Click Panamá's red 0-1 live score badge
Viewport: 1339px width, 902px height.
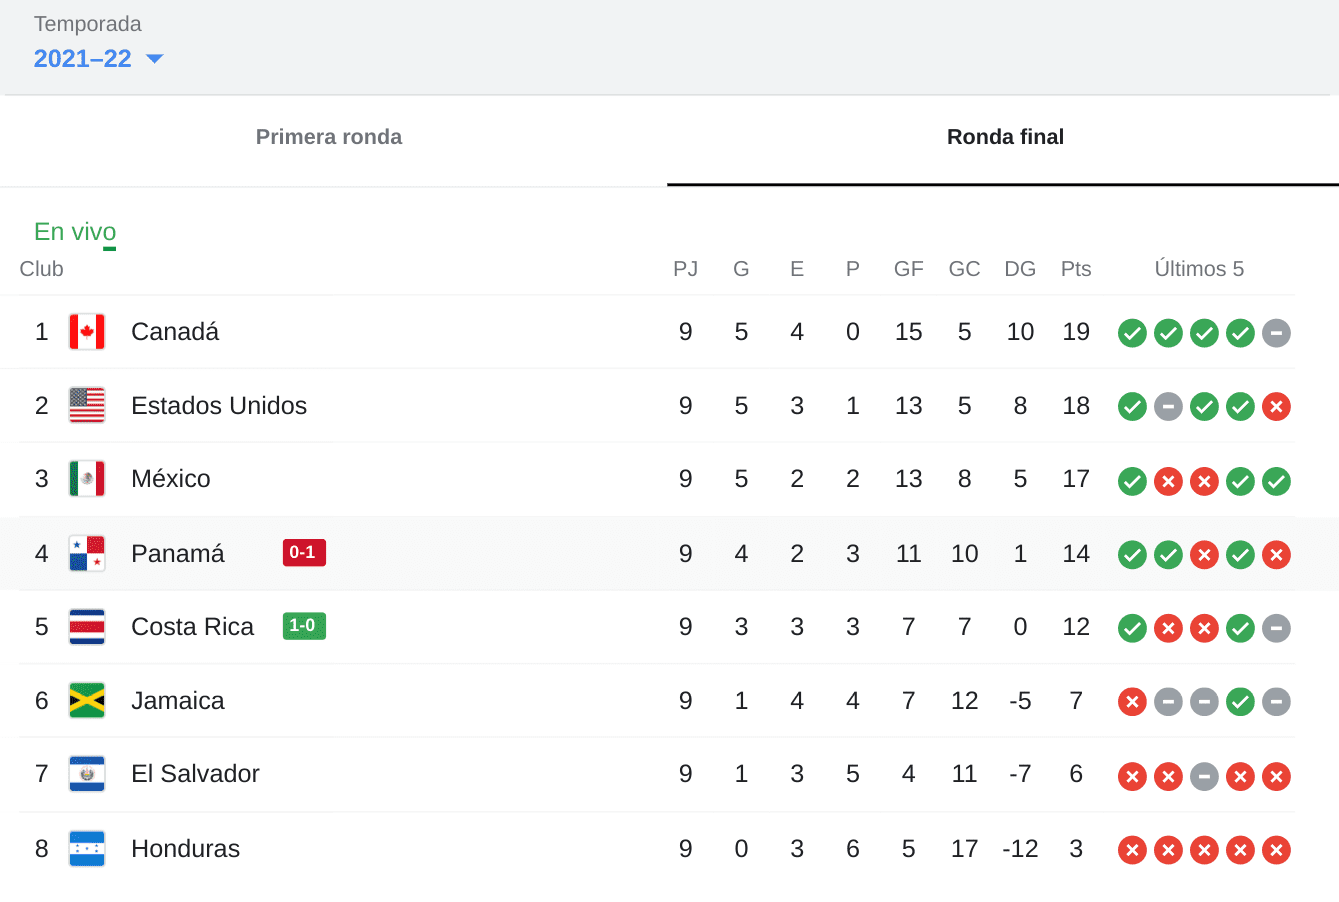click(x=304, y=552)
